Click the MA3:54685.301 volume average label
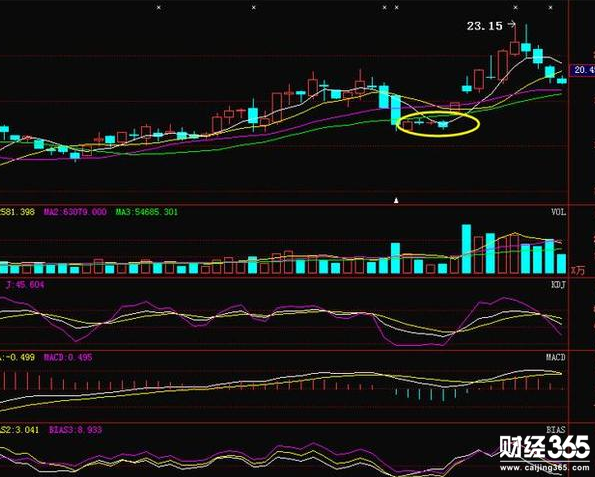 (x=147, y=212)
